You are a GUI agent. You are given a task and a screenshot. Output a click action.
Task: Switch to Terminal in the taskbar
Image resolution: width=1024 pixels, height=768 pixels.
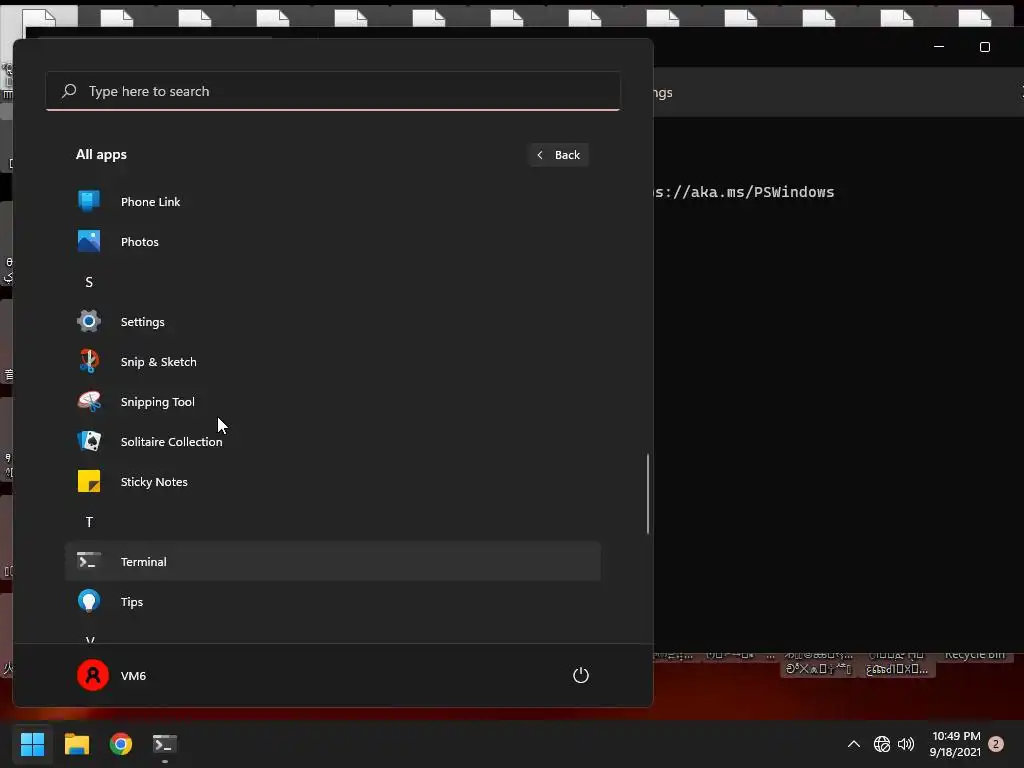pos(165,744)
